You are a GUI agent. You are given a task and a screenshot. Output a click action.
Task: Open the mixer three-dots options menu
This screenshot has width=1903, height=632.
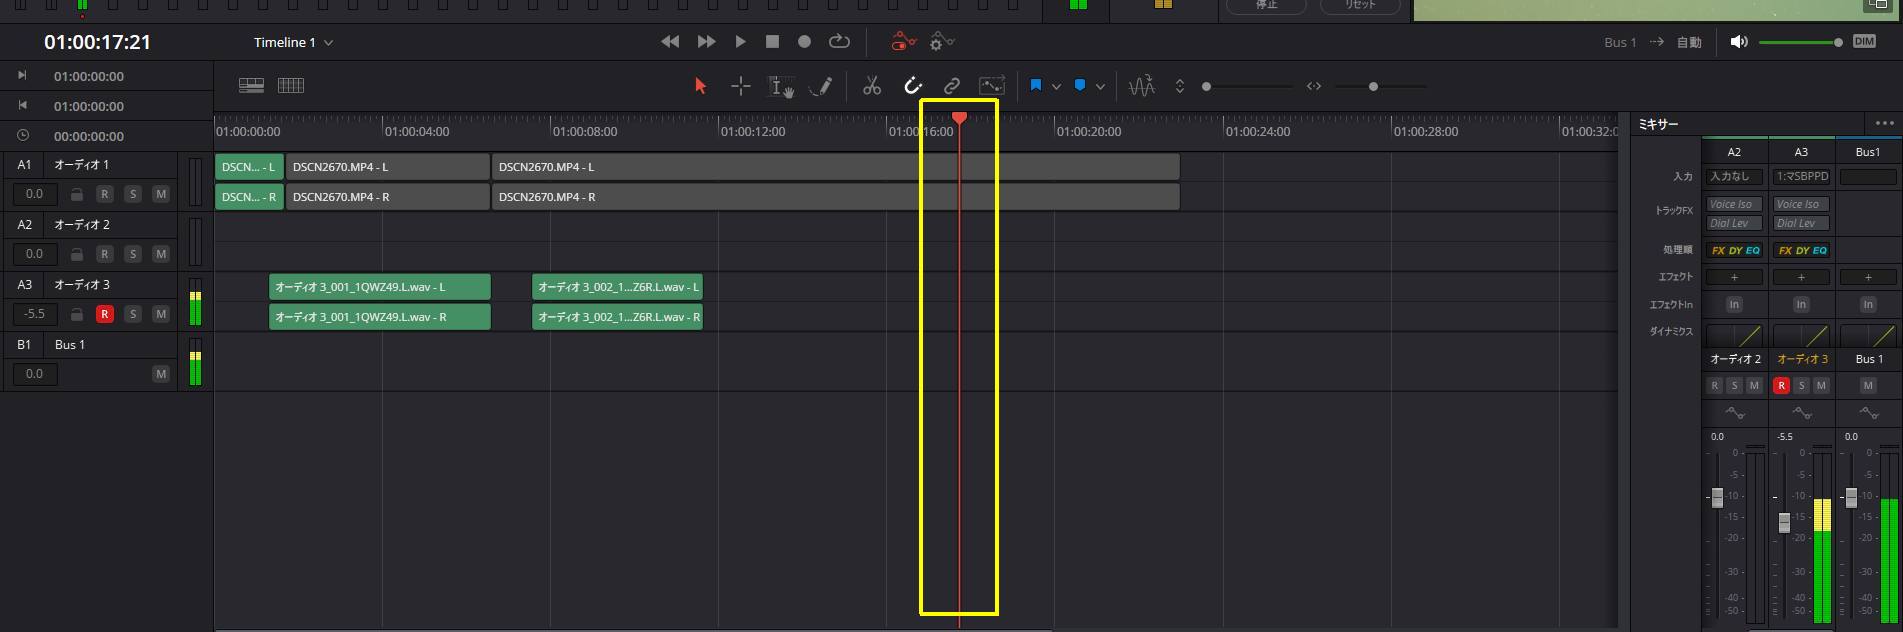click(x=1884, y=124)
